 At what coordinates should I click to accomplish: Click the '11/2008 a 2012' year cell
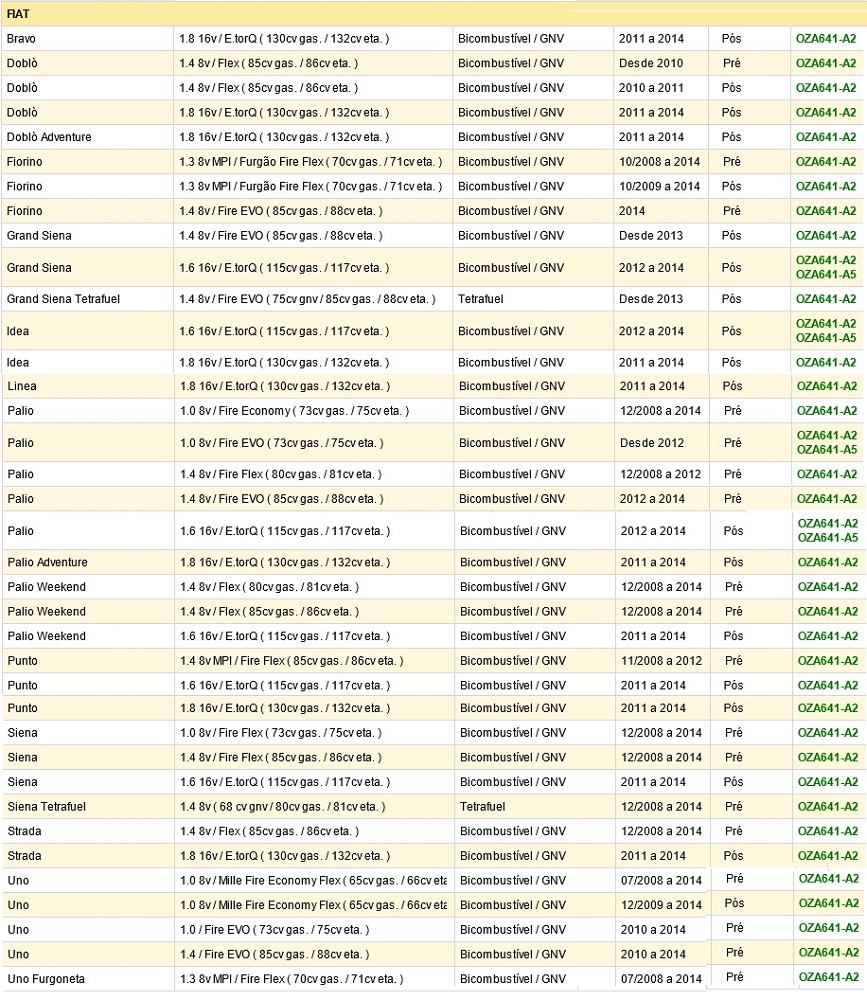click(x=661, y=661)
